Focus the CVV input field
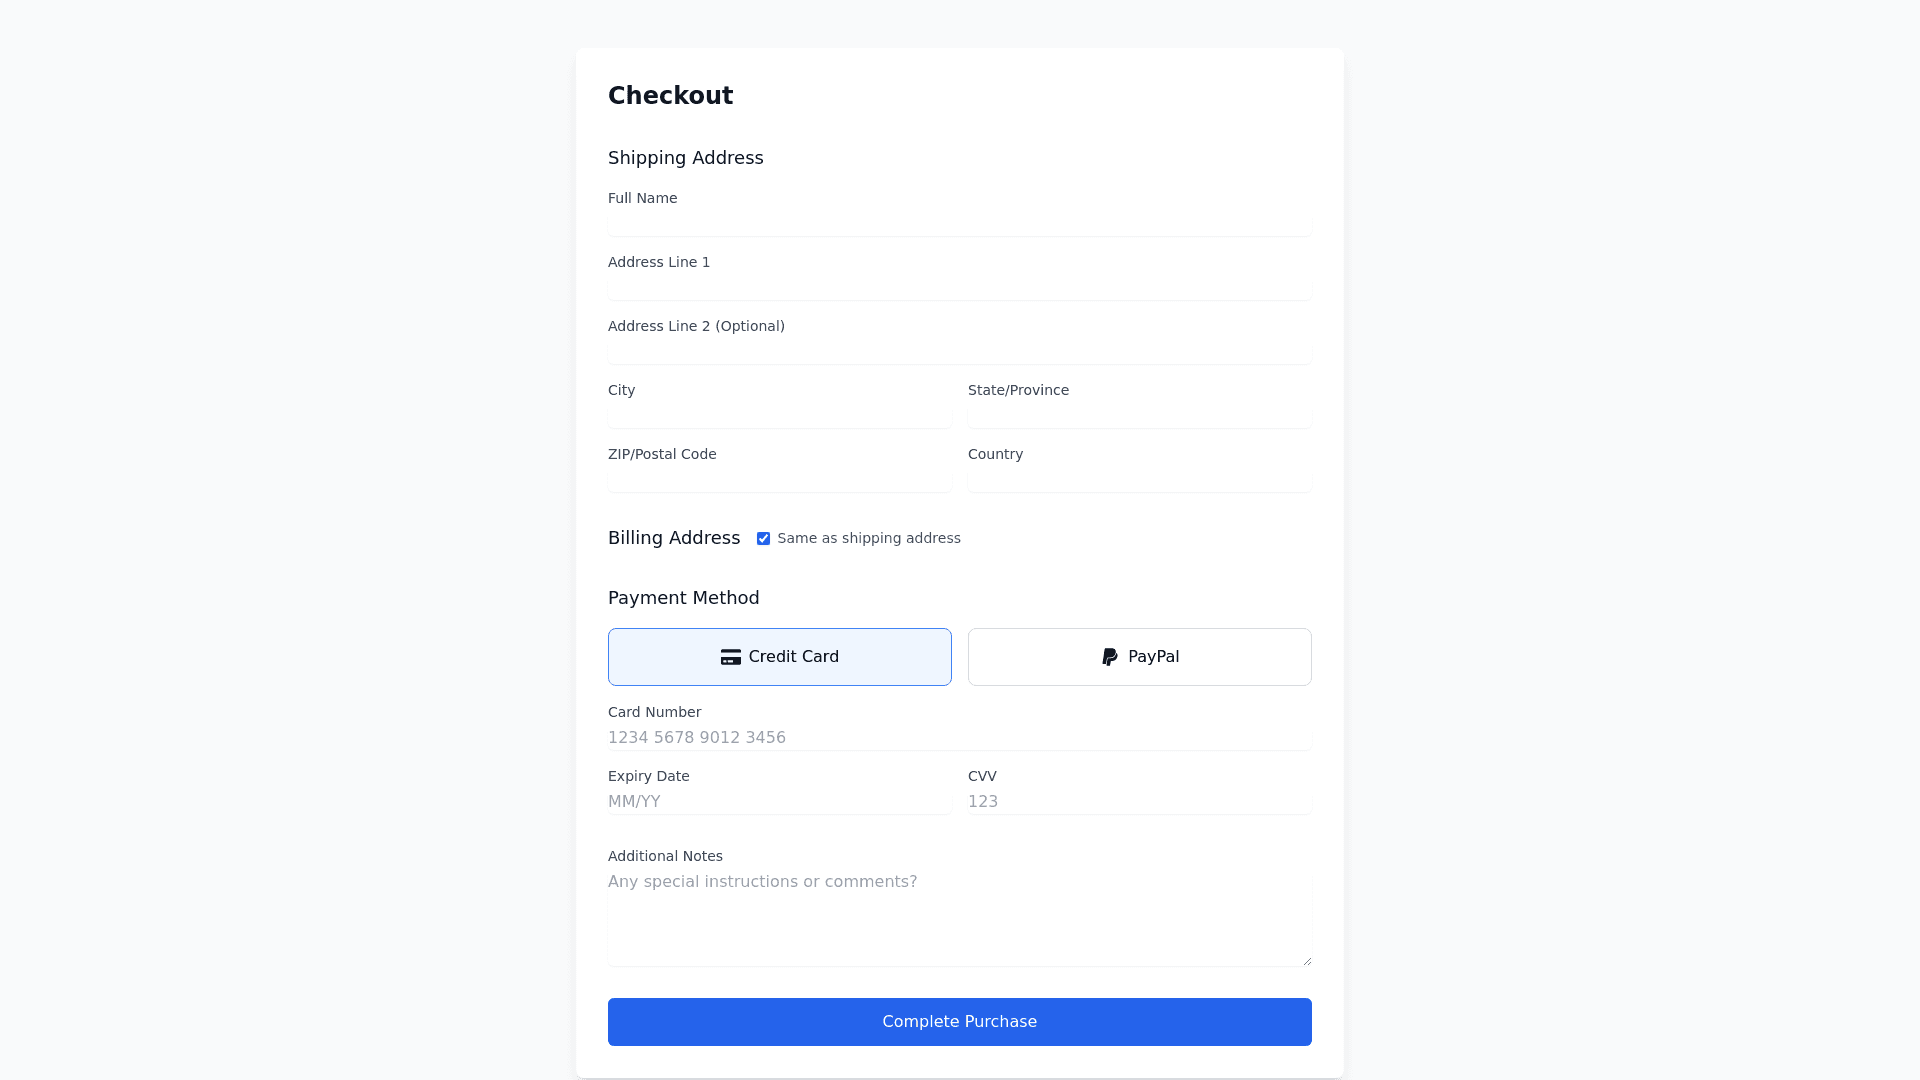 [1139, 802]
